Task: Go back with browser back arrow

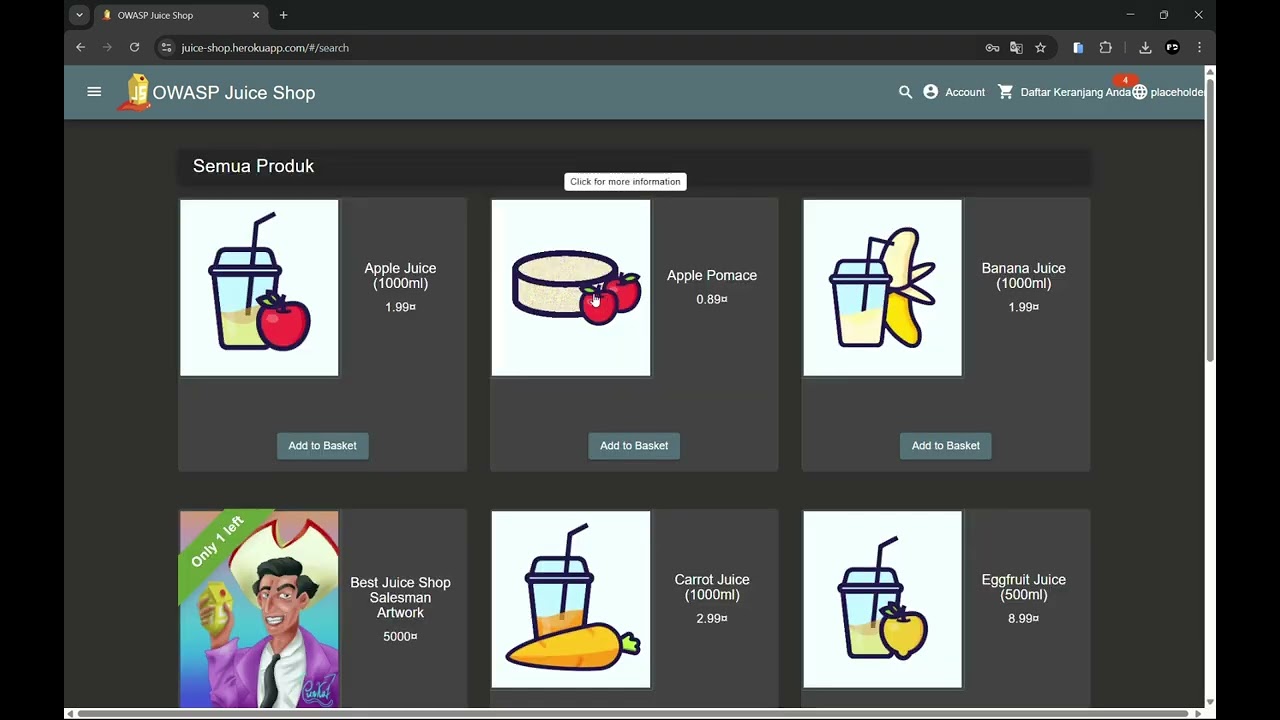Action: [x=81, y=47]
